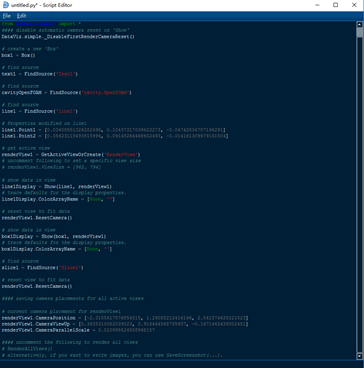Click the 'saving camera placements' comment line
This screenshot has width=364, height=368.
click(x=73, y=298)
